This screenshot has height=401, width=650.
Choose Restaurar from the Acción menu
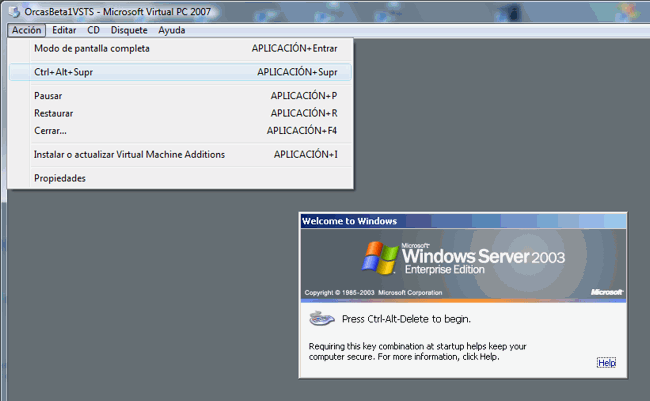point(180,113)
